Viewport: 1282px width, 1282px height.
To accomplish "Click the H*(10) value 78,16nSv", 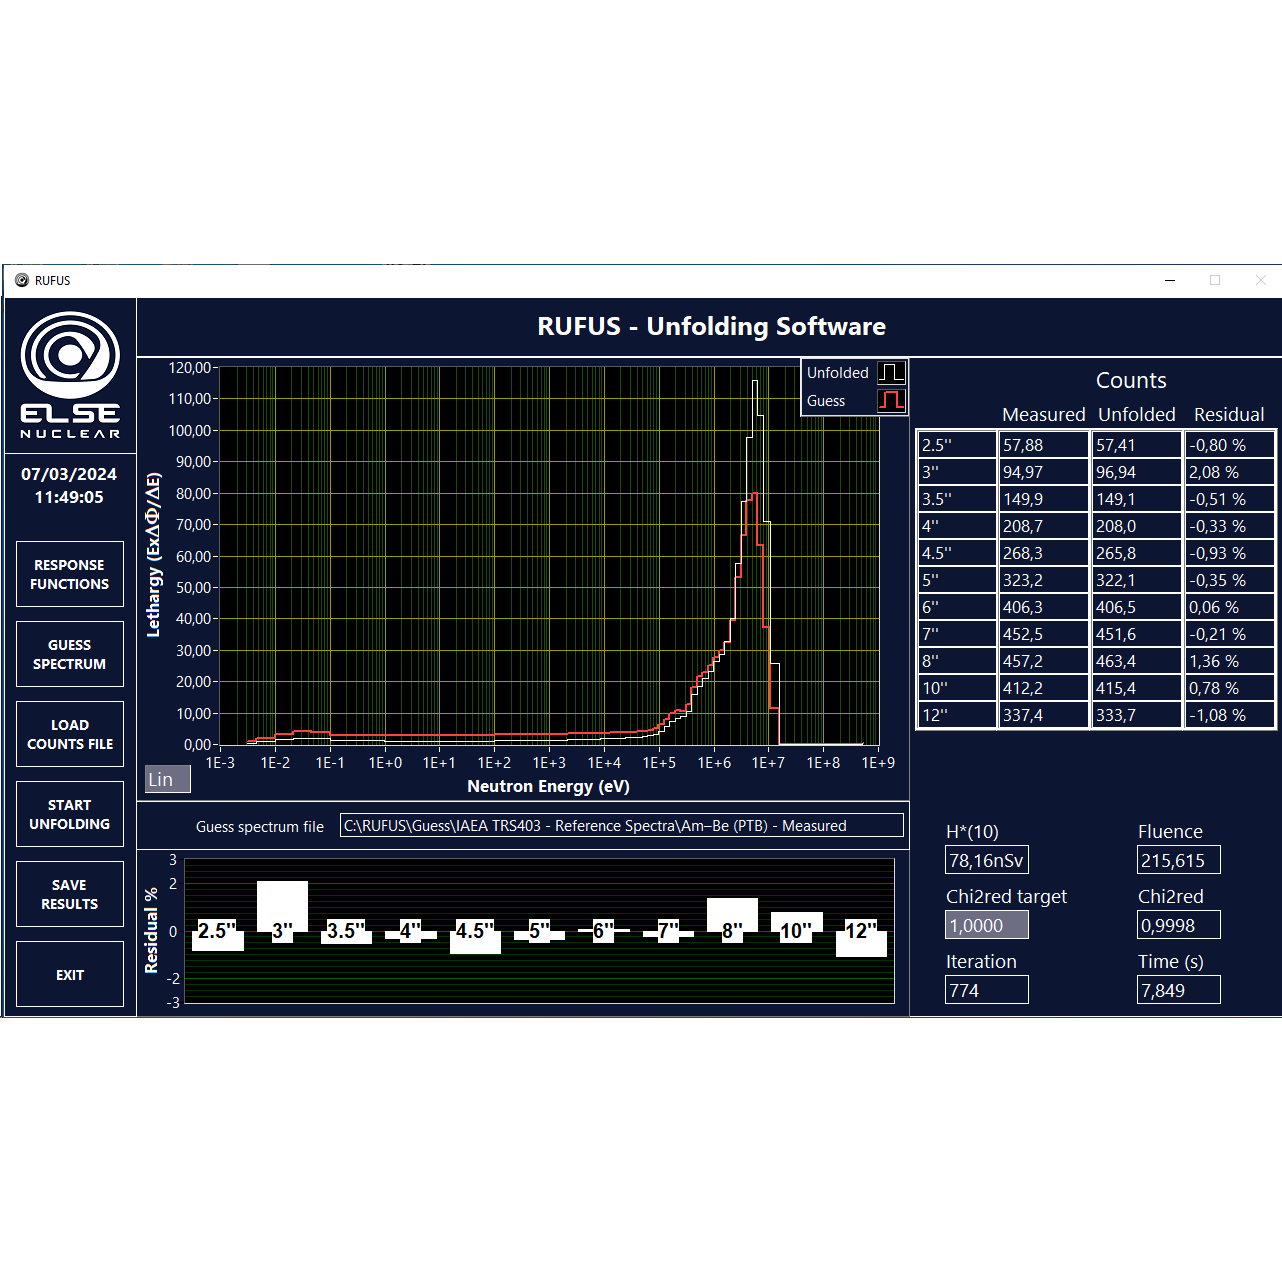I will coord(986,860).
